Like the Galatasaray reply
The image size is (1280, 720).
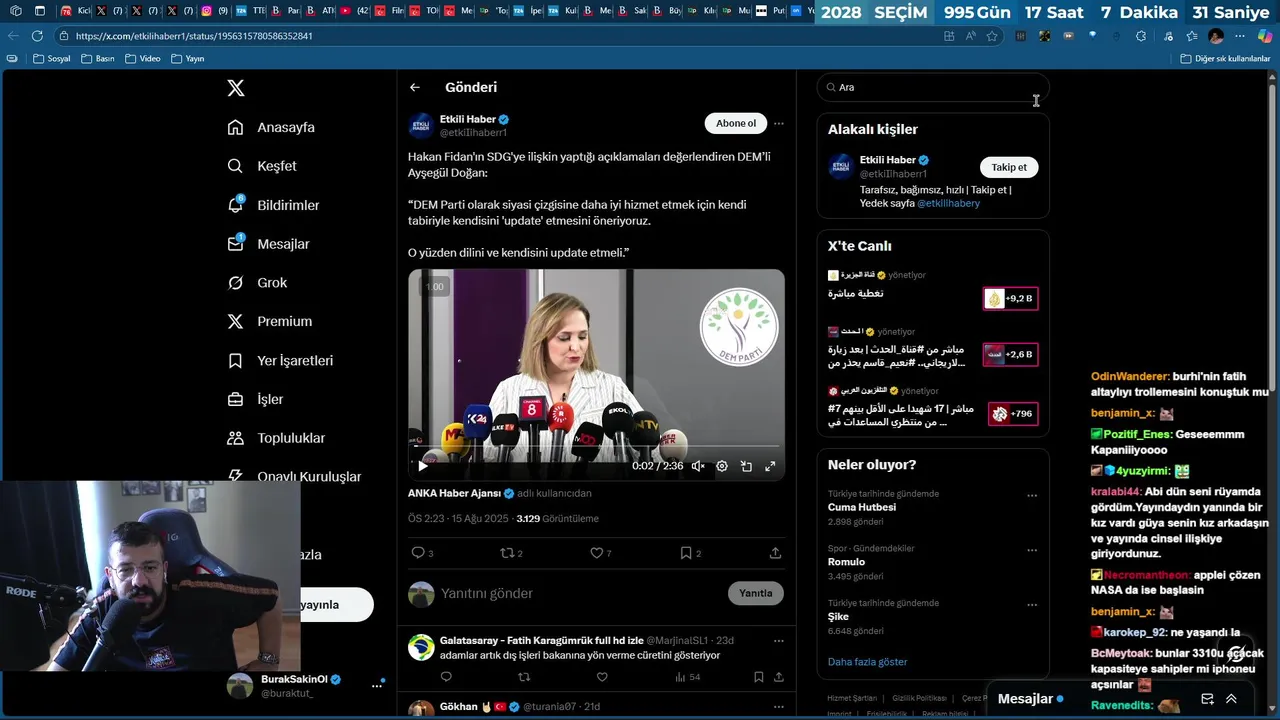click(x=602, y=677)
